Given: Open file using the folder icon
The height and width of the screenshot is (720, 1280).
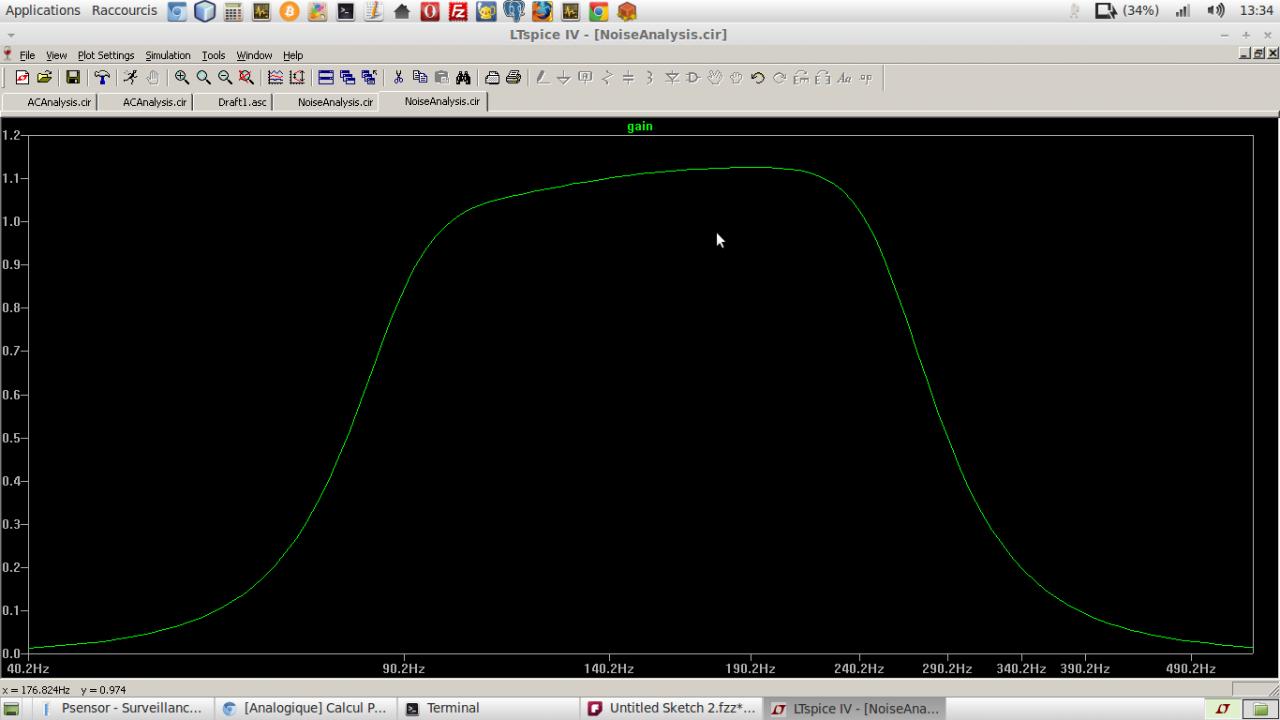Looking at the screenshot, I should click(x=44, y=77).
